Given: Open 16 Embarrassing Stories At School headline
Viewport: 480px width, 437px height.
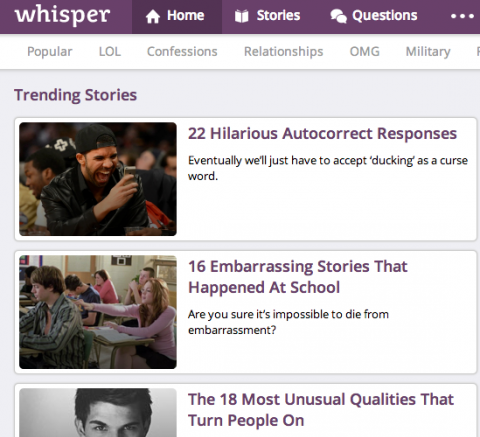Looking at the screenshot, I should [298, 277].
